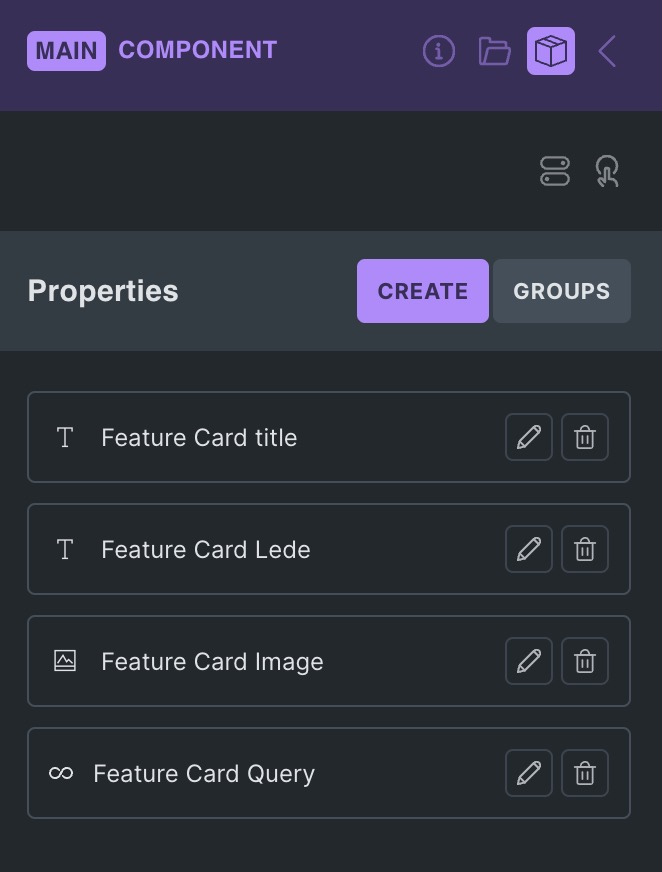Image resolution: width=662 pixels, height=872 pixels.
Task: Click the text type icon beside Feature Card title
Action: pos(64,437)
